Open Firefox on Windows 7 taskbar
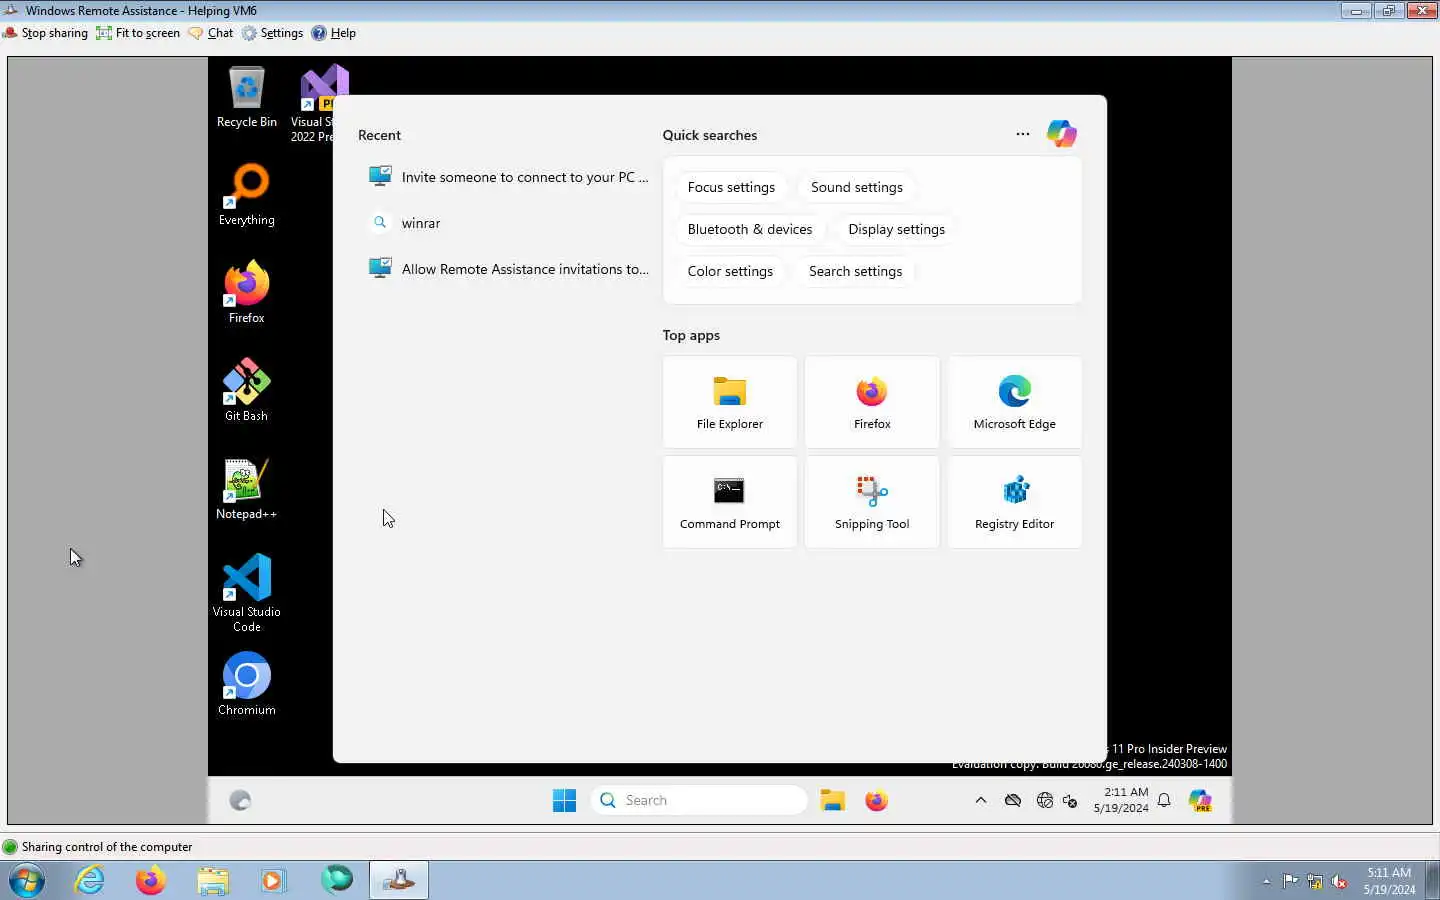Image resolution: width=1440 pixels, height=900 pixels. (150, 881)
